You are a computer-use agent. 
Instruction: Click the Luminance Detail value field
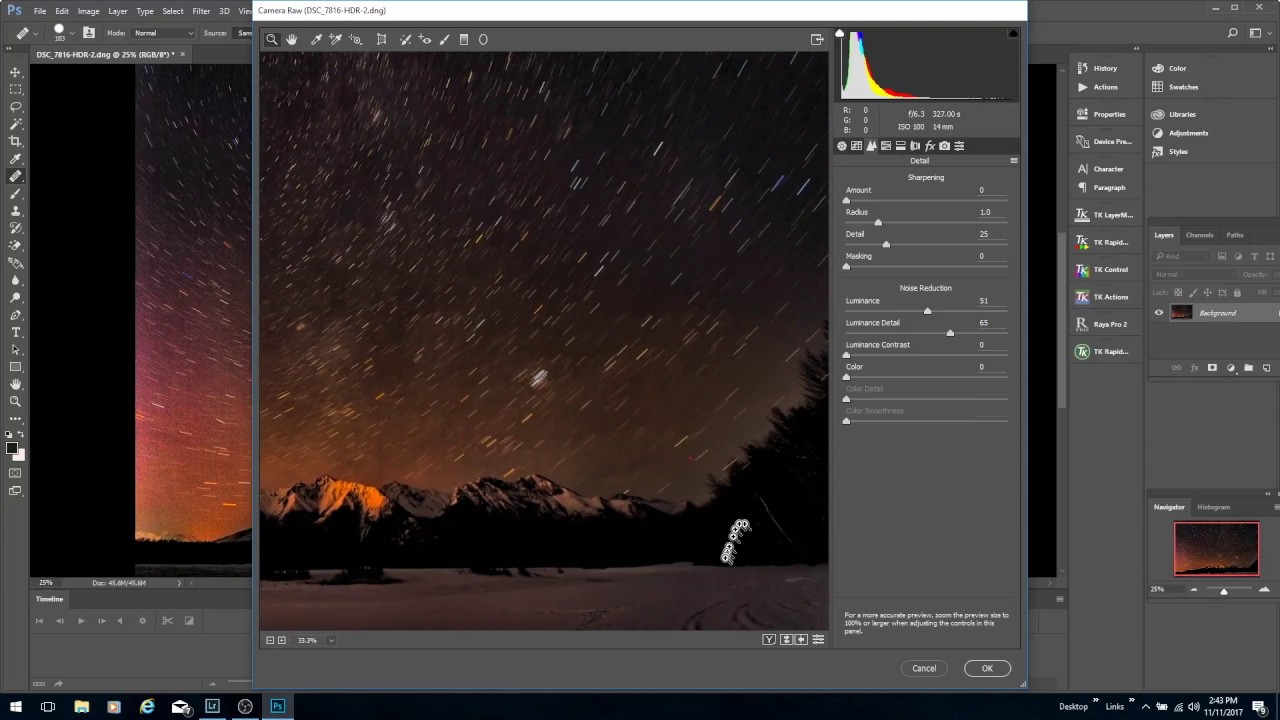(x=984, y=323)
